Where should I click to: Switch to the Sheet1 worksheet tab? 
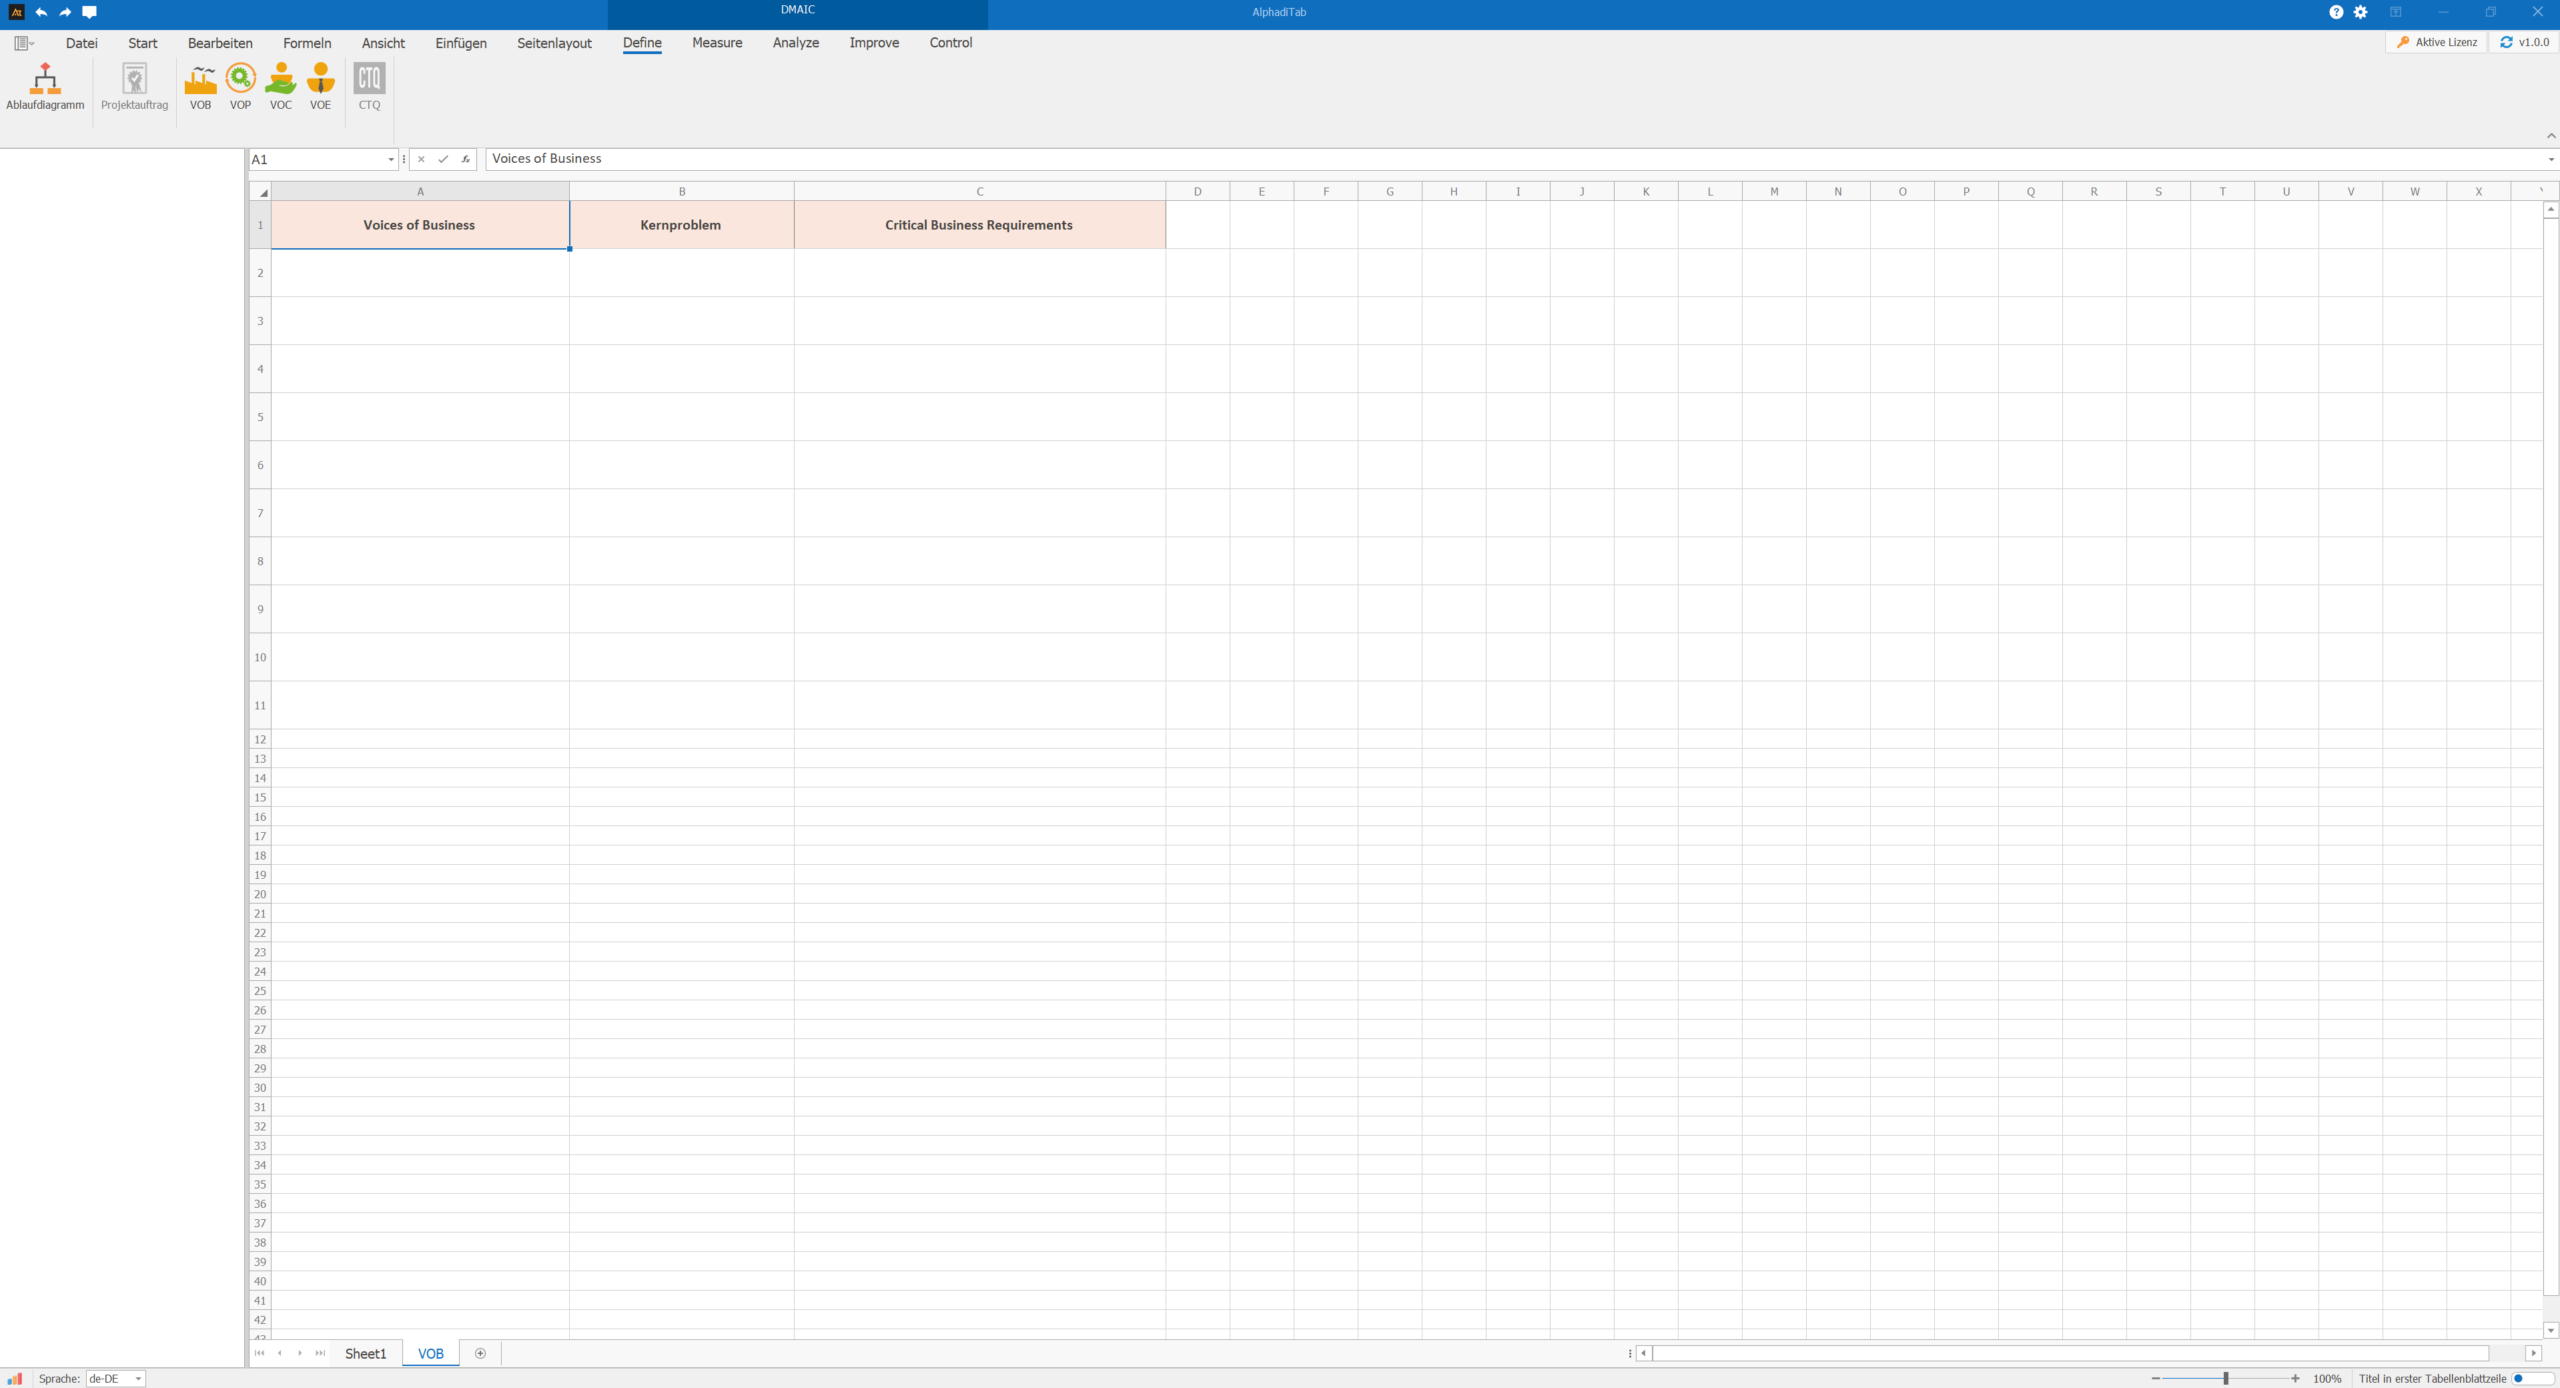pyautogui.click(x=365, y=1353)
